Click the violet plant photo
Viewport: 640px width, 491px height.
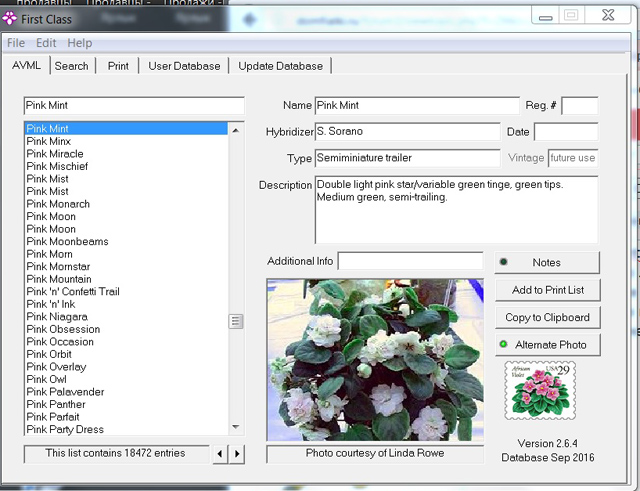point(375,360)
